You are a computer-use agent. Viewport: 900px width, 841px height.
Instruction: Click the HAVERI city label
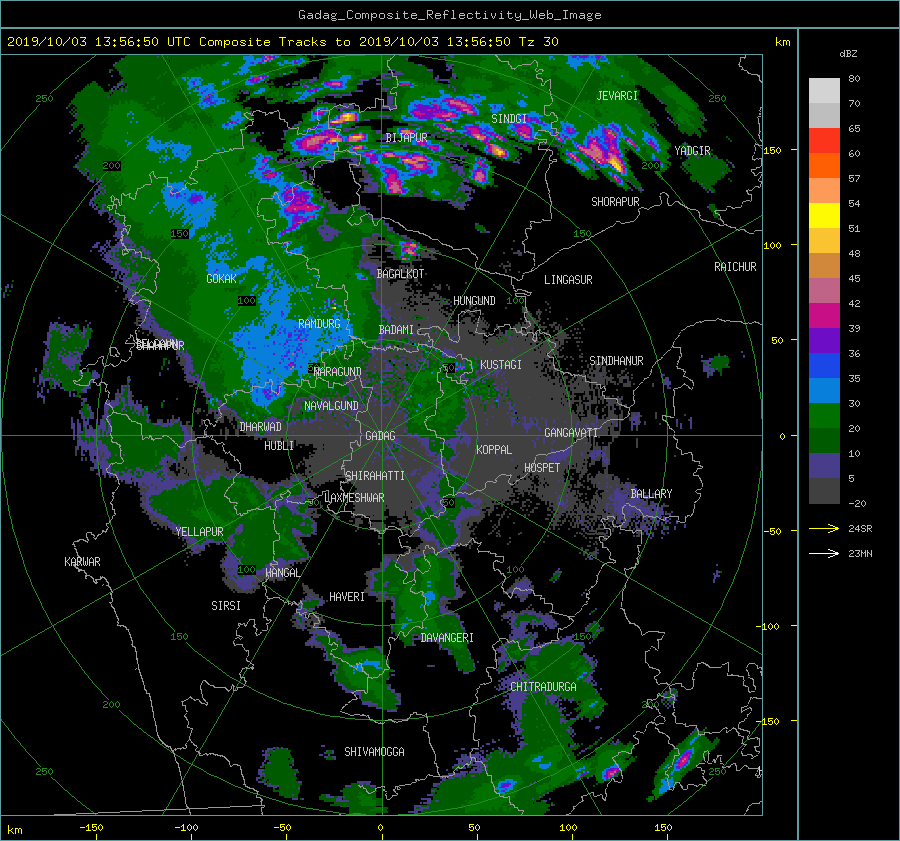(347, 598)
